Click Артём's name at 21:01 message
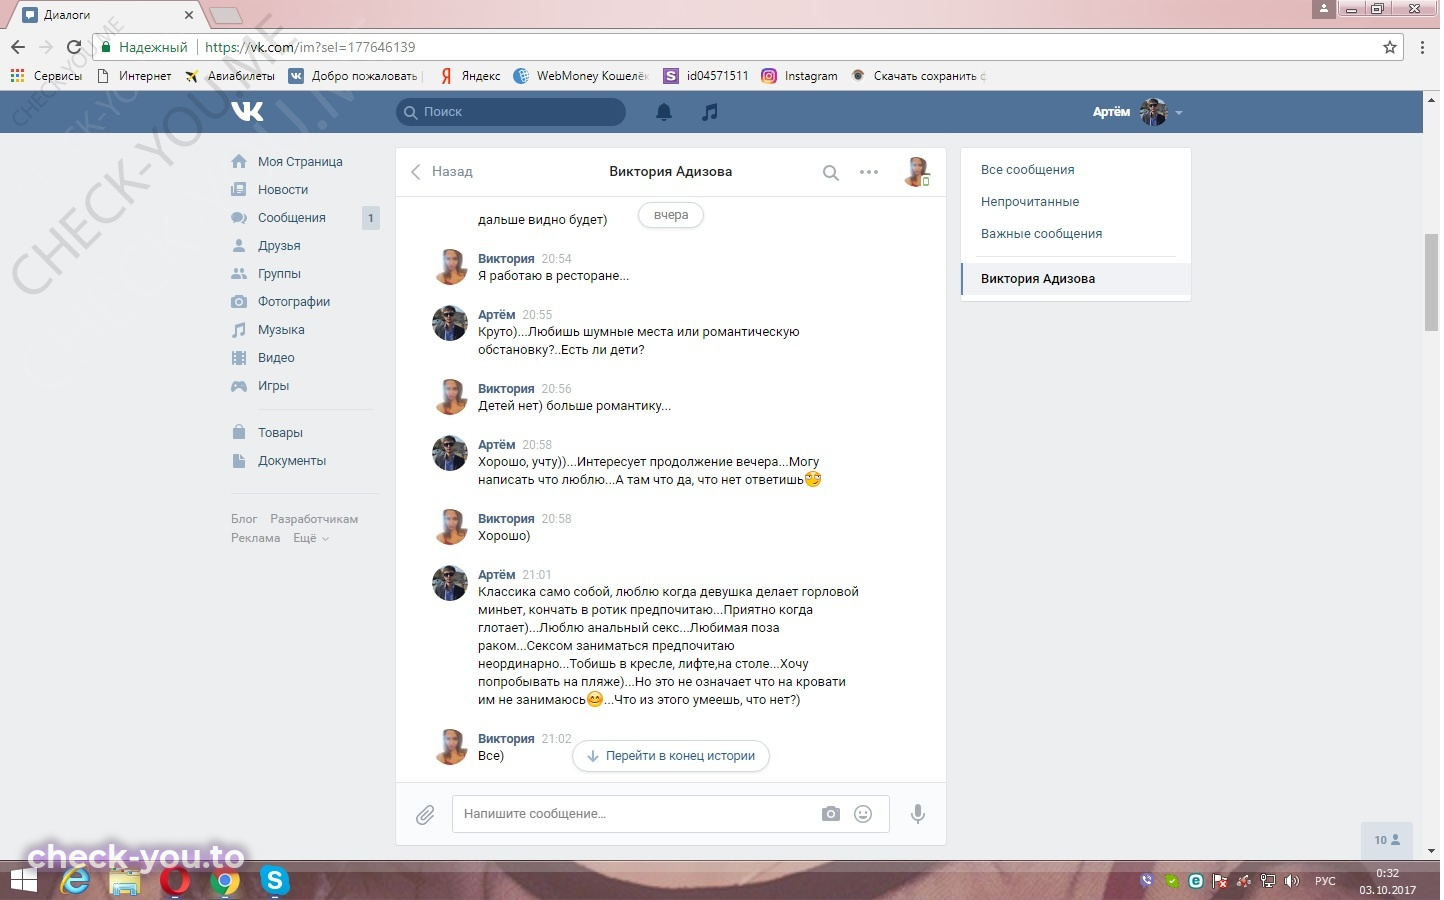The height and width of the screenshot is (900, 1444). tap(496, 574)
